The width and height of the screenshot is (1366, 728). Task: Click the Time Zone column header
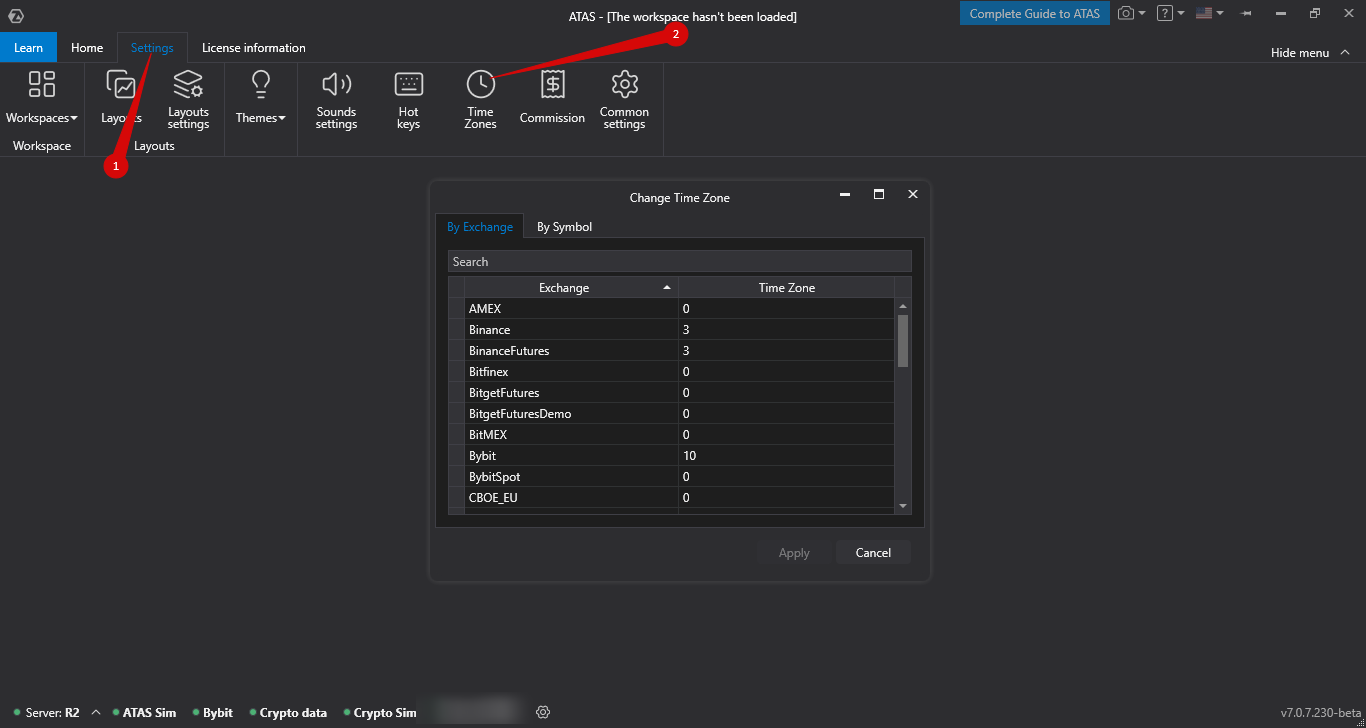(x=787, y=287)
